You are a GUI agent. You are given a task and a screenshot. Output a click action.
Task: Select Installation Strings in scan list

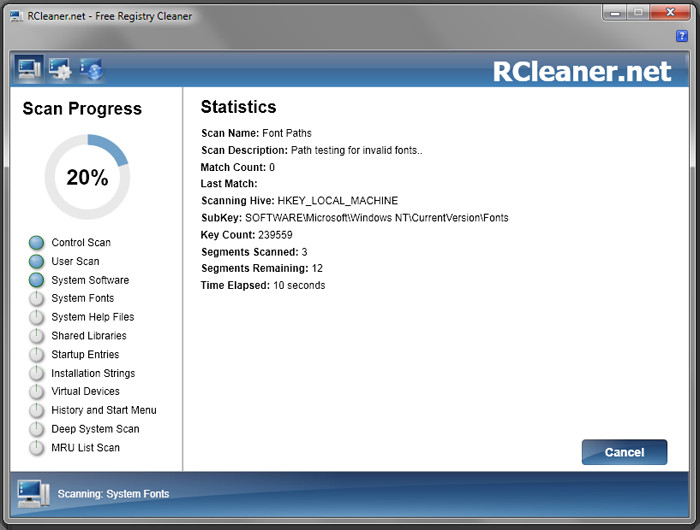(93, 373)
